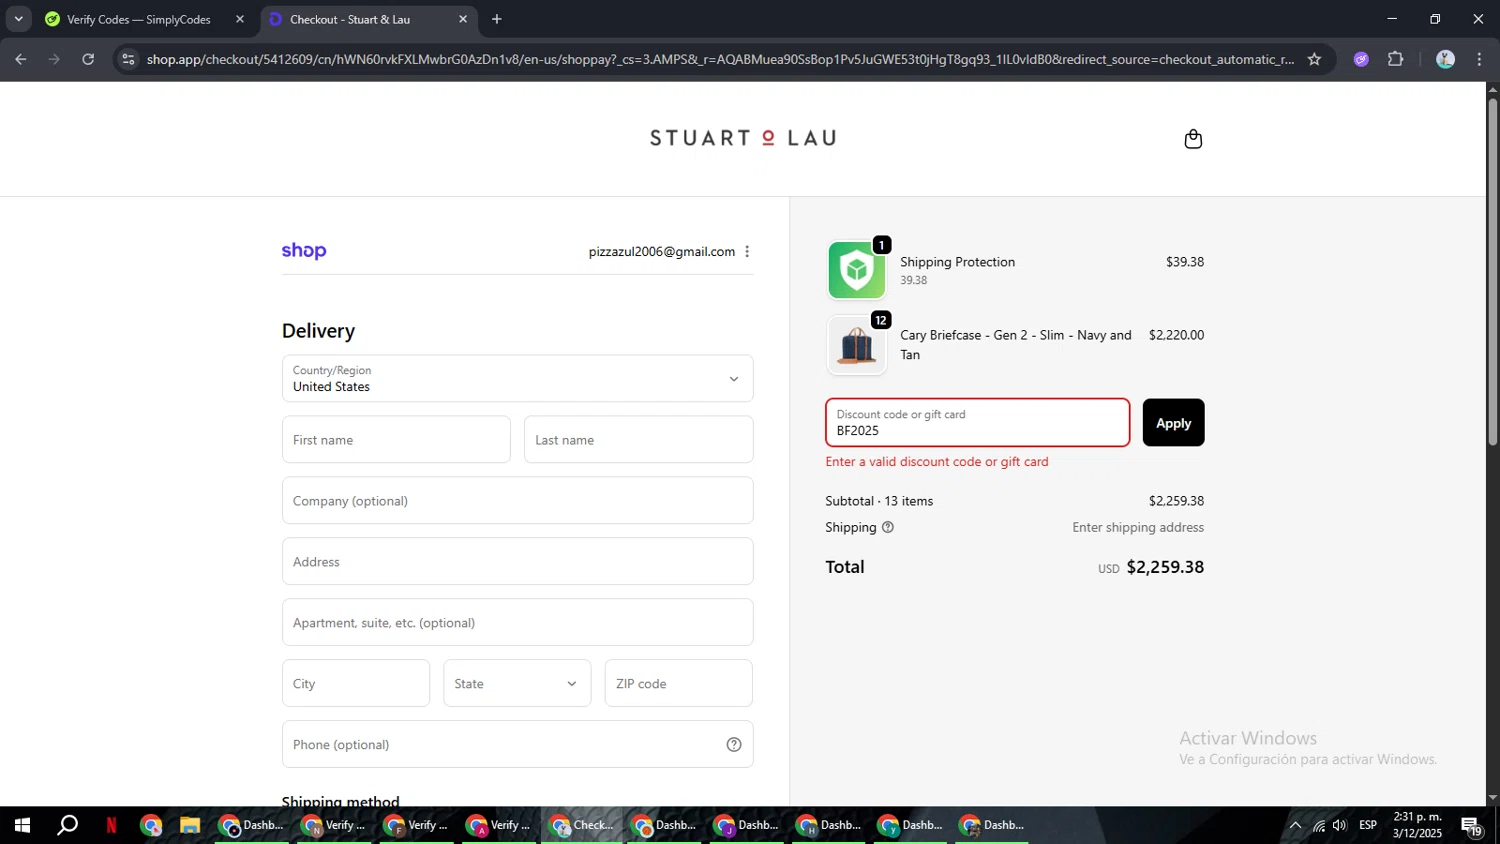The image size is (1500, 844).
Task: Click the $2,220.00 briefcase price
Action: click(1176, 335)
